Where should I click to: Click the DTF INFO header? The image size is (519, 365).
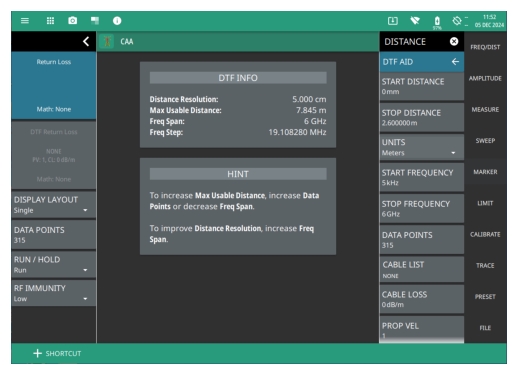[238, 78]
